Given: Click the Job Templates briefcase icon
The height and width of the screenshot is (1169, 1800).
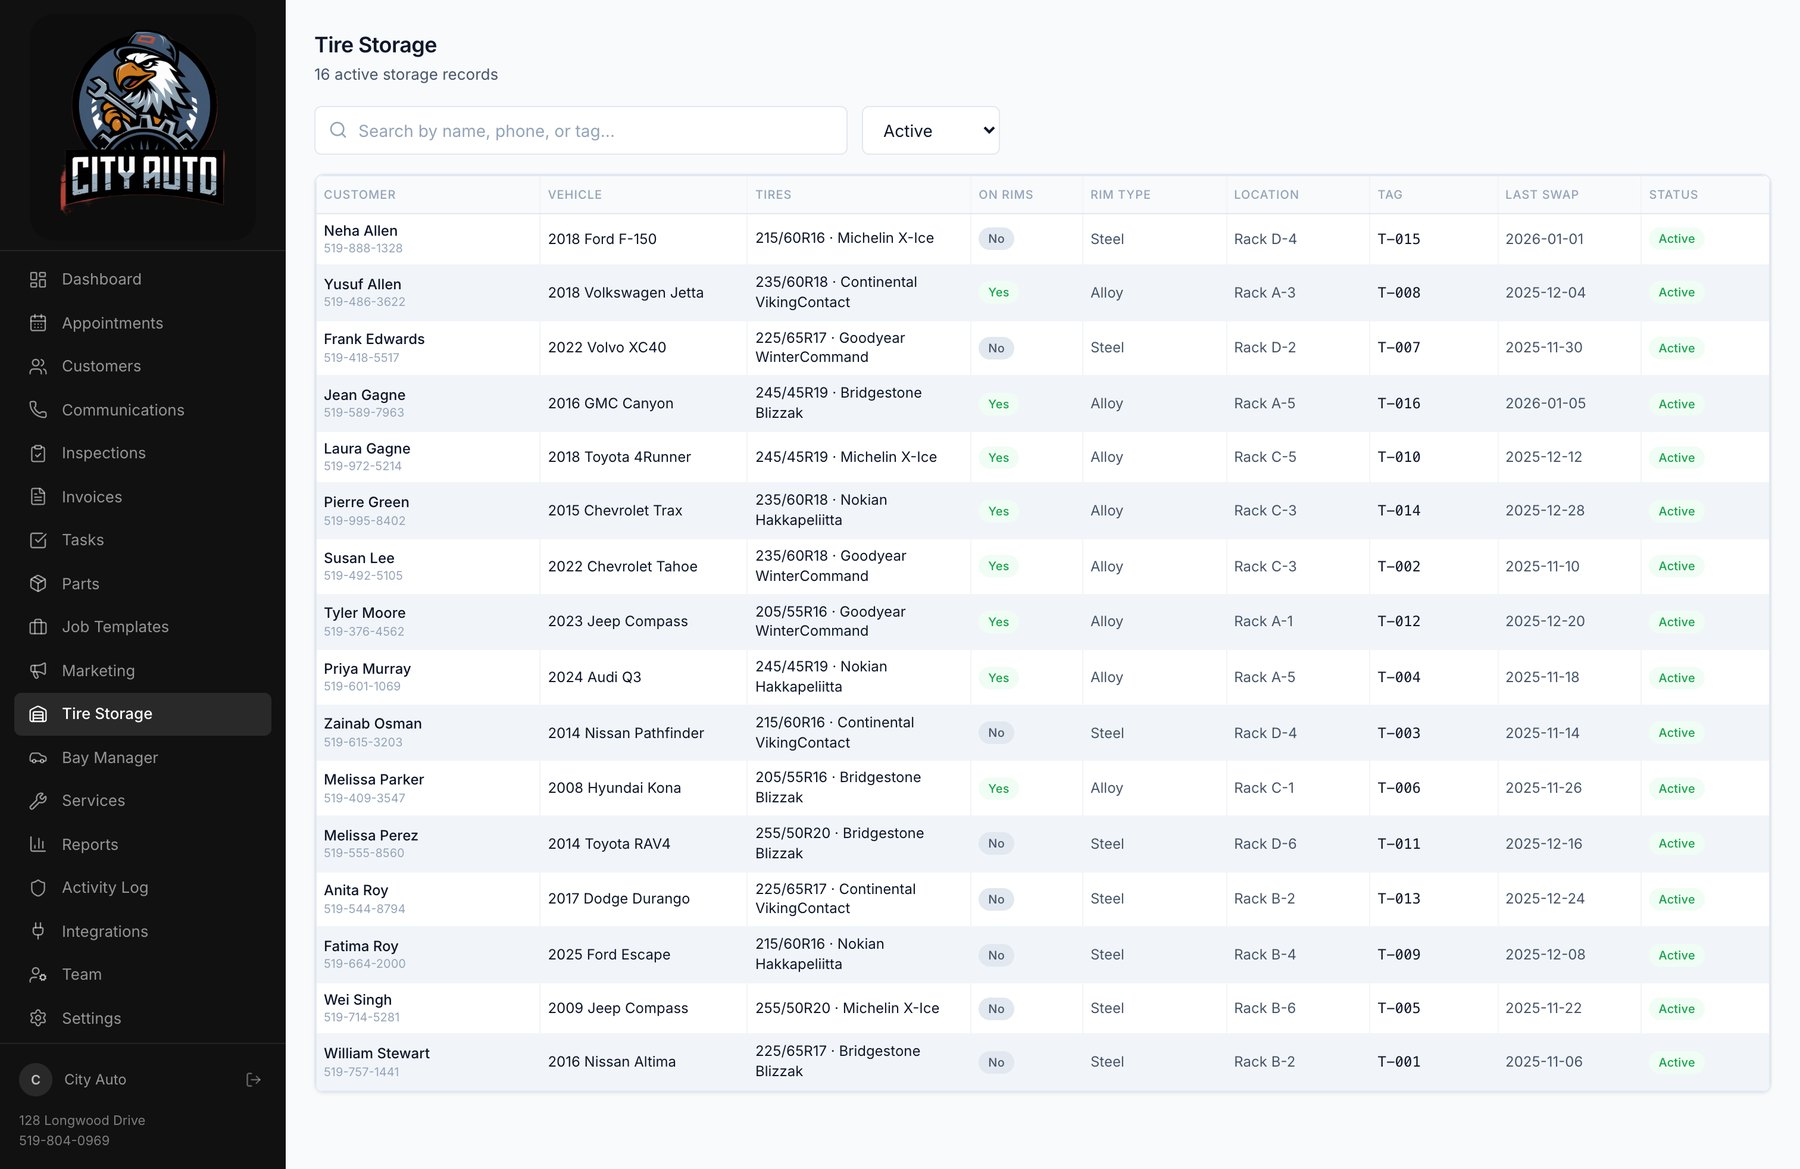Looking at the screenshot, I should pyautogui.click(x=38, y=627).
